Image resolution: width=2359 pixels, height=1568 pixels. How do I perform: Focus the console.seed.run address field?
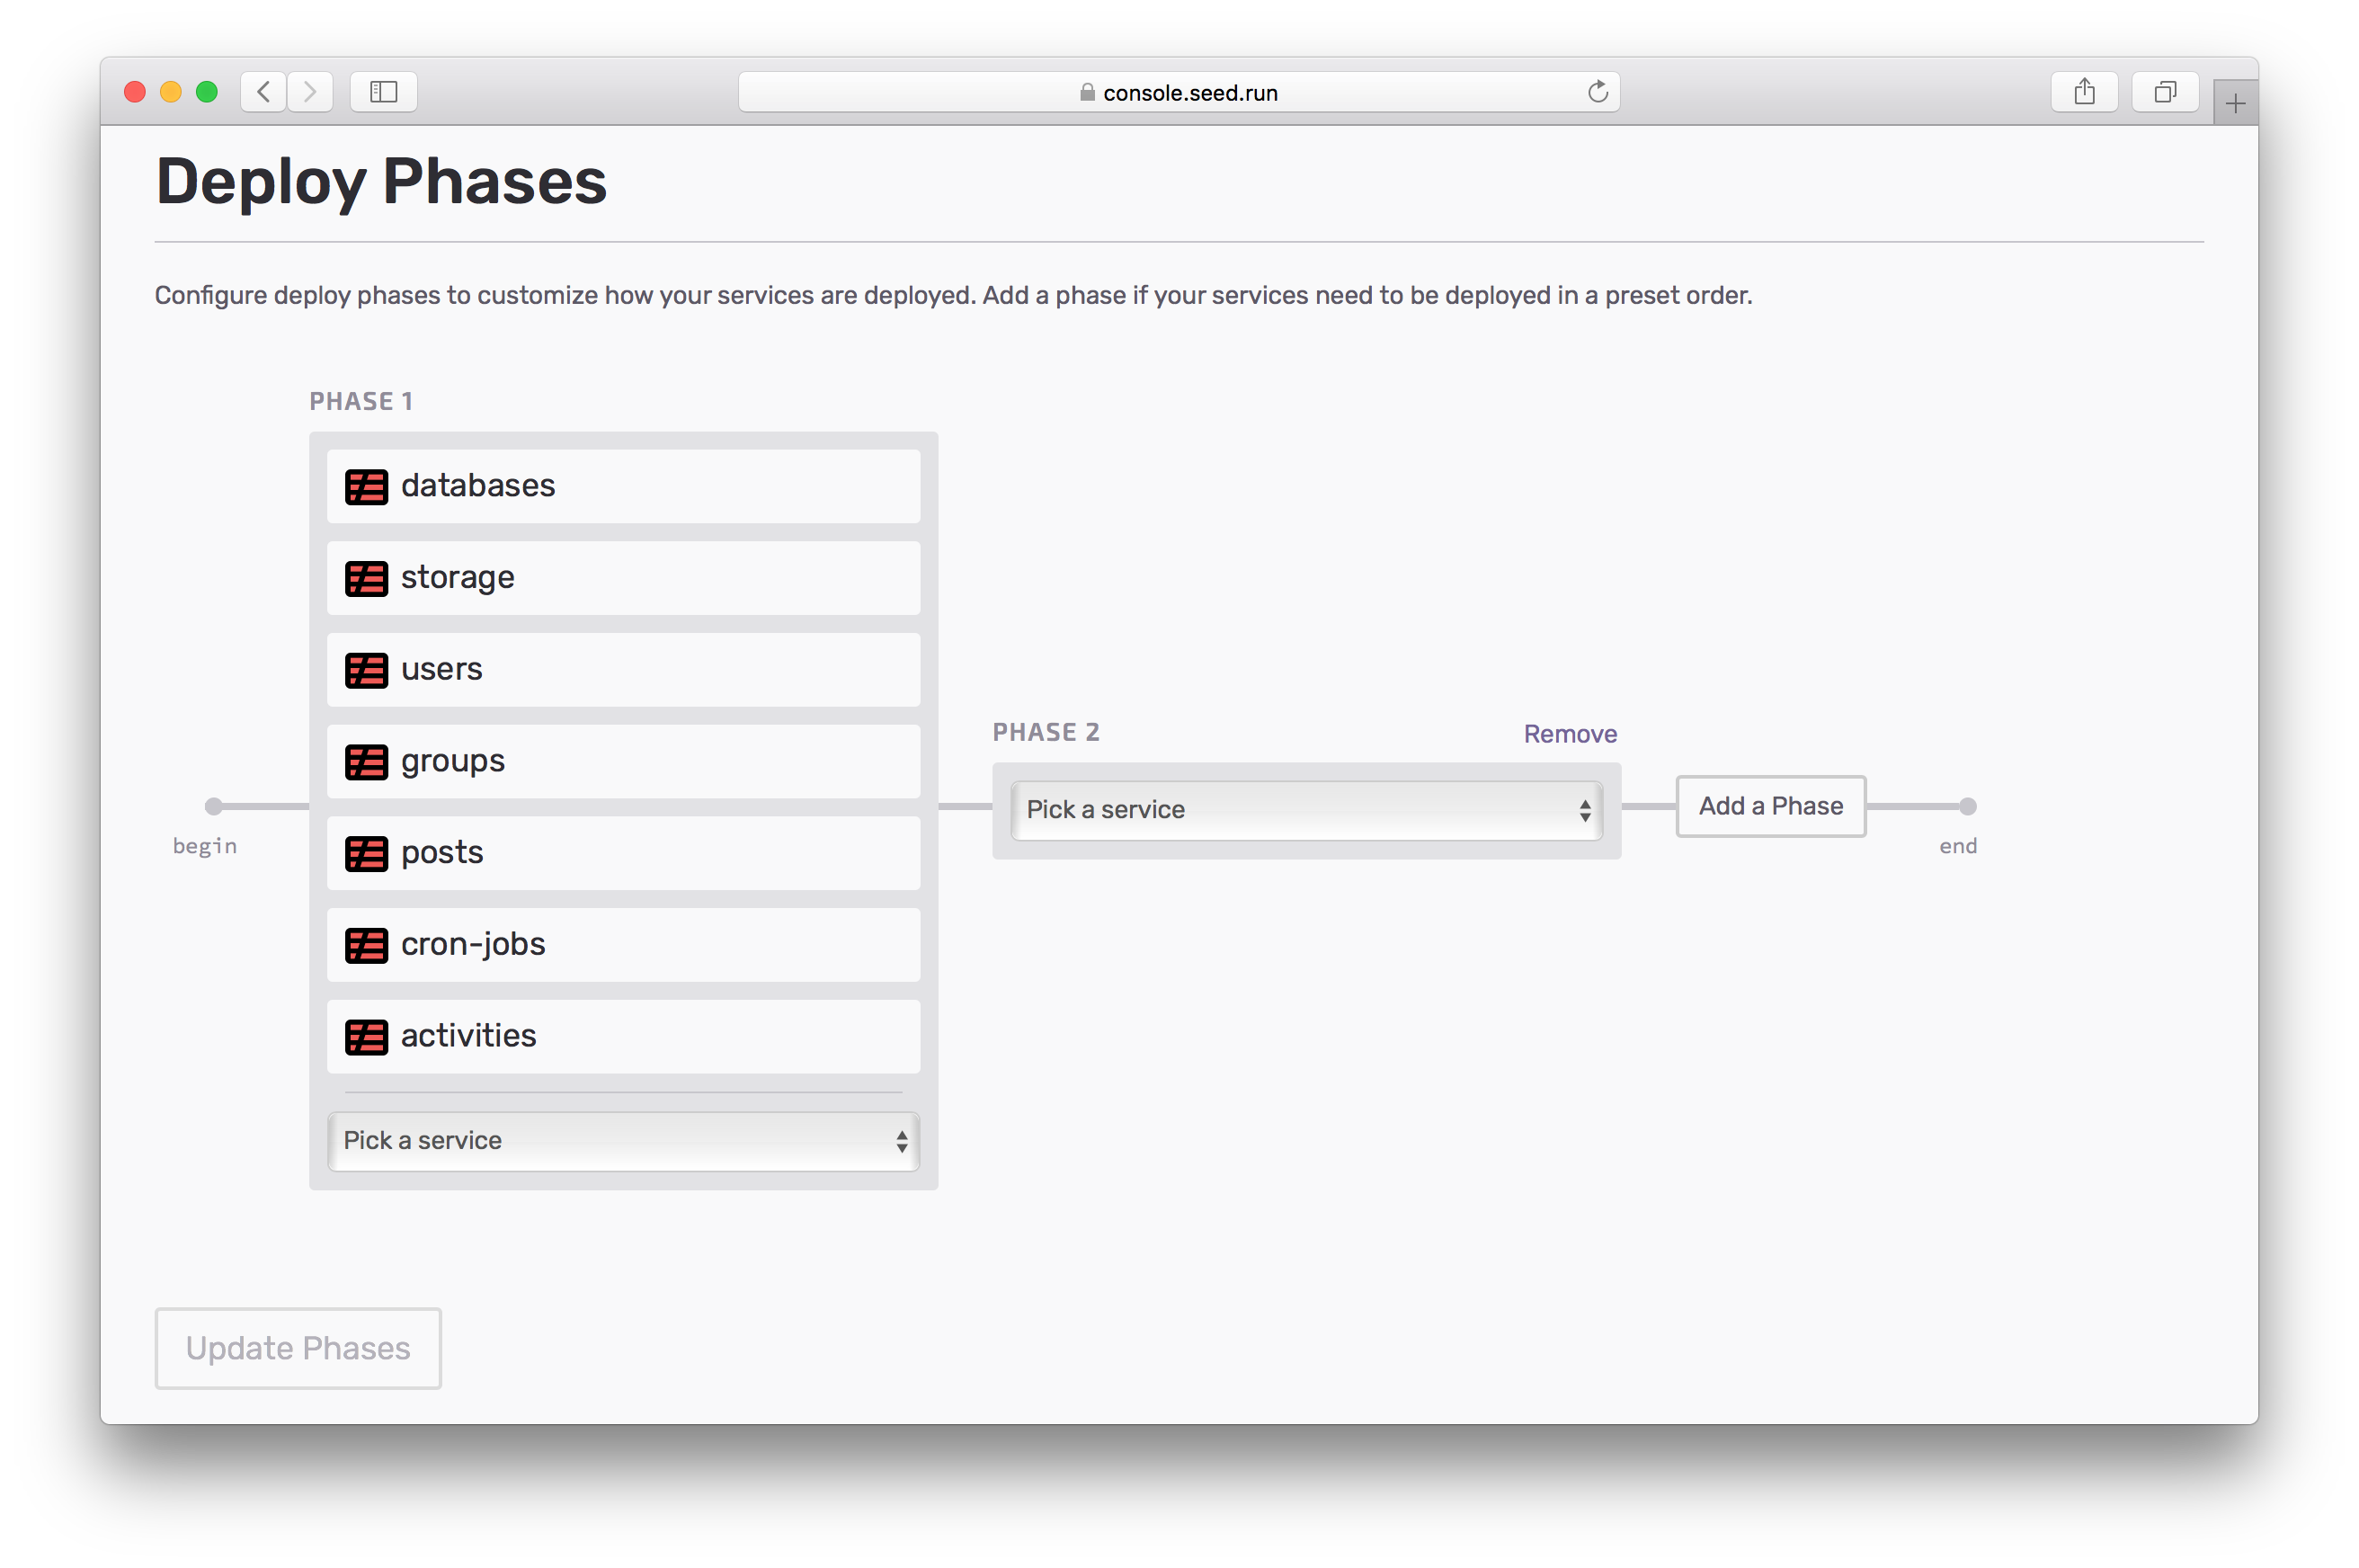(x=1180, y=92)
